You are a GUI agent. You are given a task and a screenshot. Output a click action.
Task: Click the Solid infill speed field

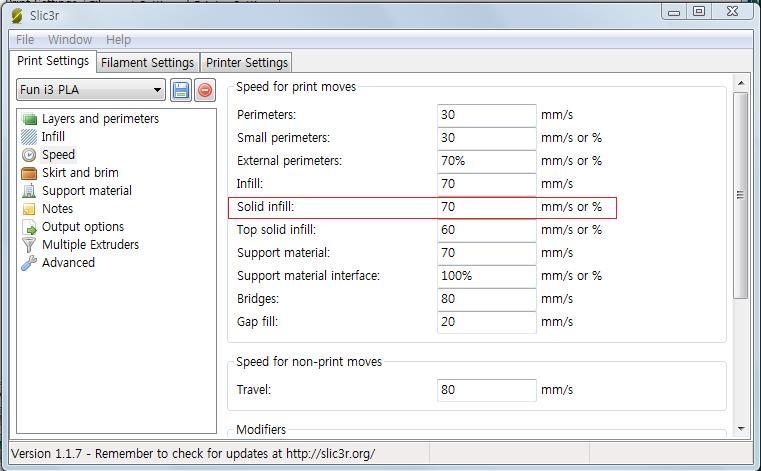[487, 207]
